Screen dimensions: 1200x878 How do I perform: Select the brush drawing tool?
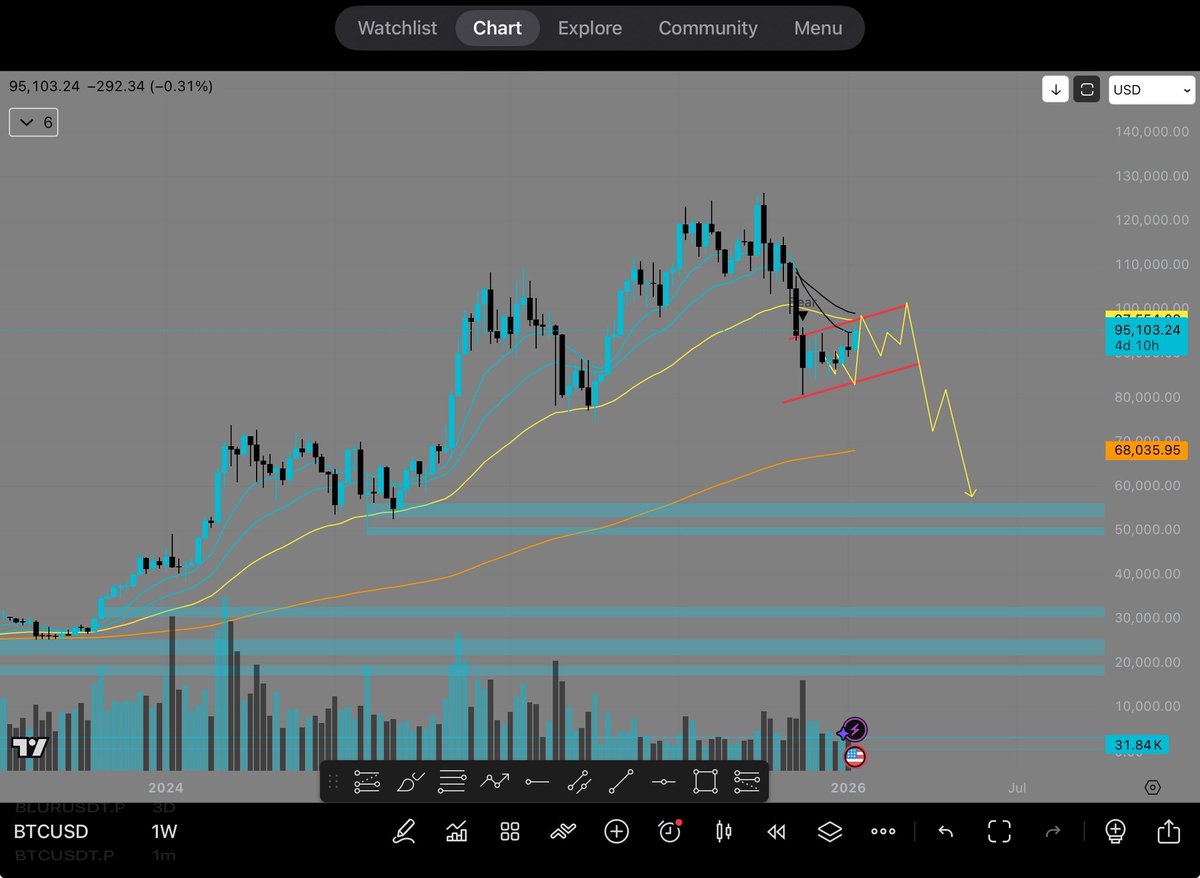(410, 781)
